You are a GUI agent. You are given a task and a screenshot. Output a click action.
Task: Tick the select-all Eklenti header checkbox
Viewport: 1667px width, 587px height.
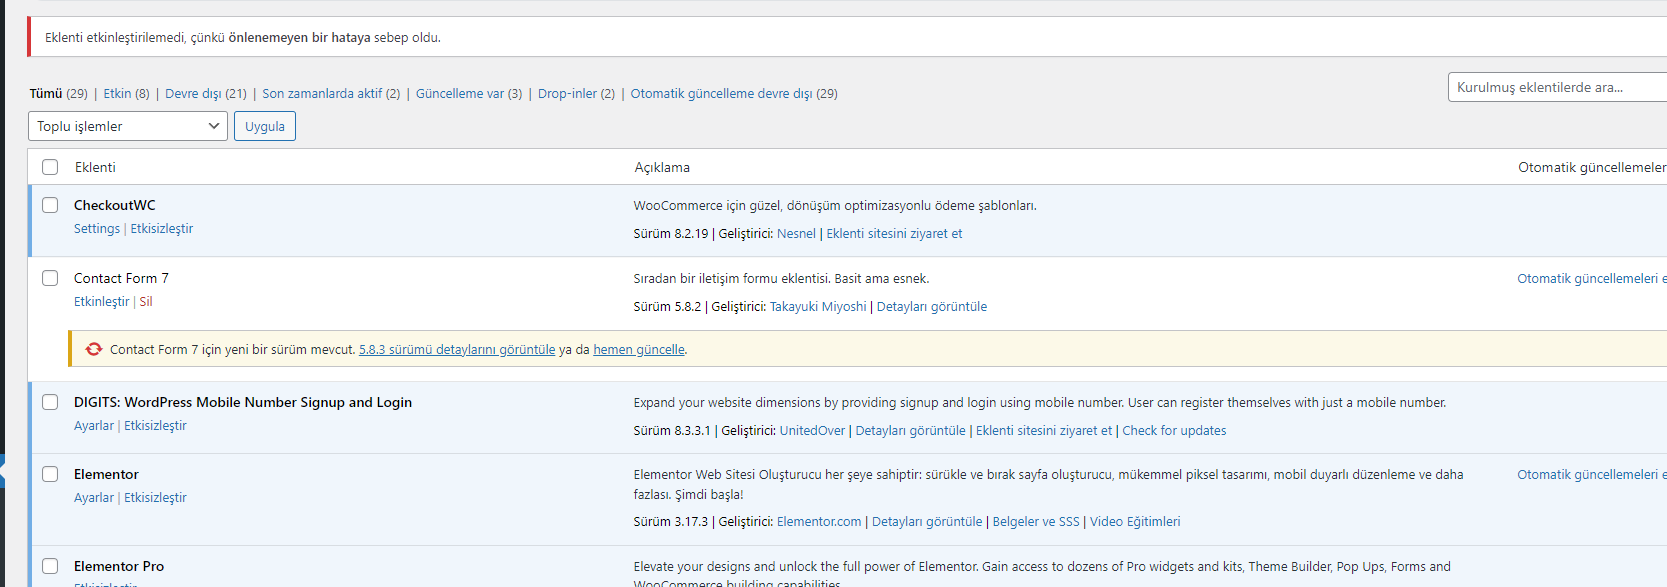(x=50, y=167)
